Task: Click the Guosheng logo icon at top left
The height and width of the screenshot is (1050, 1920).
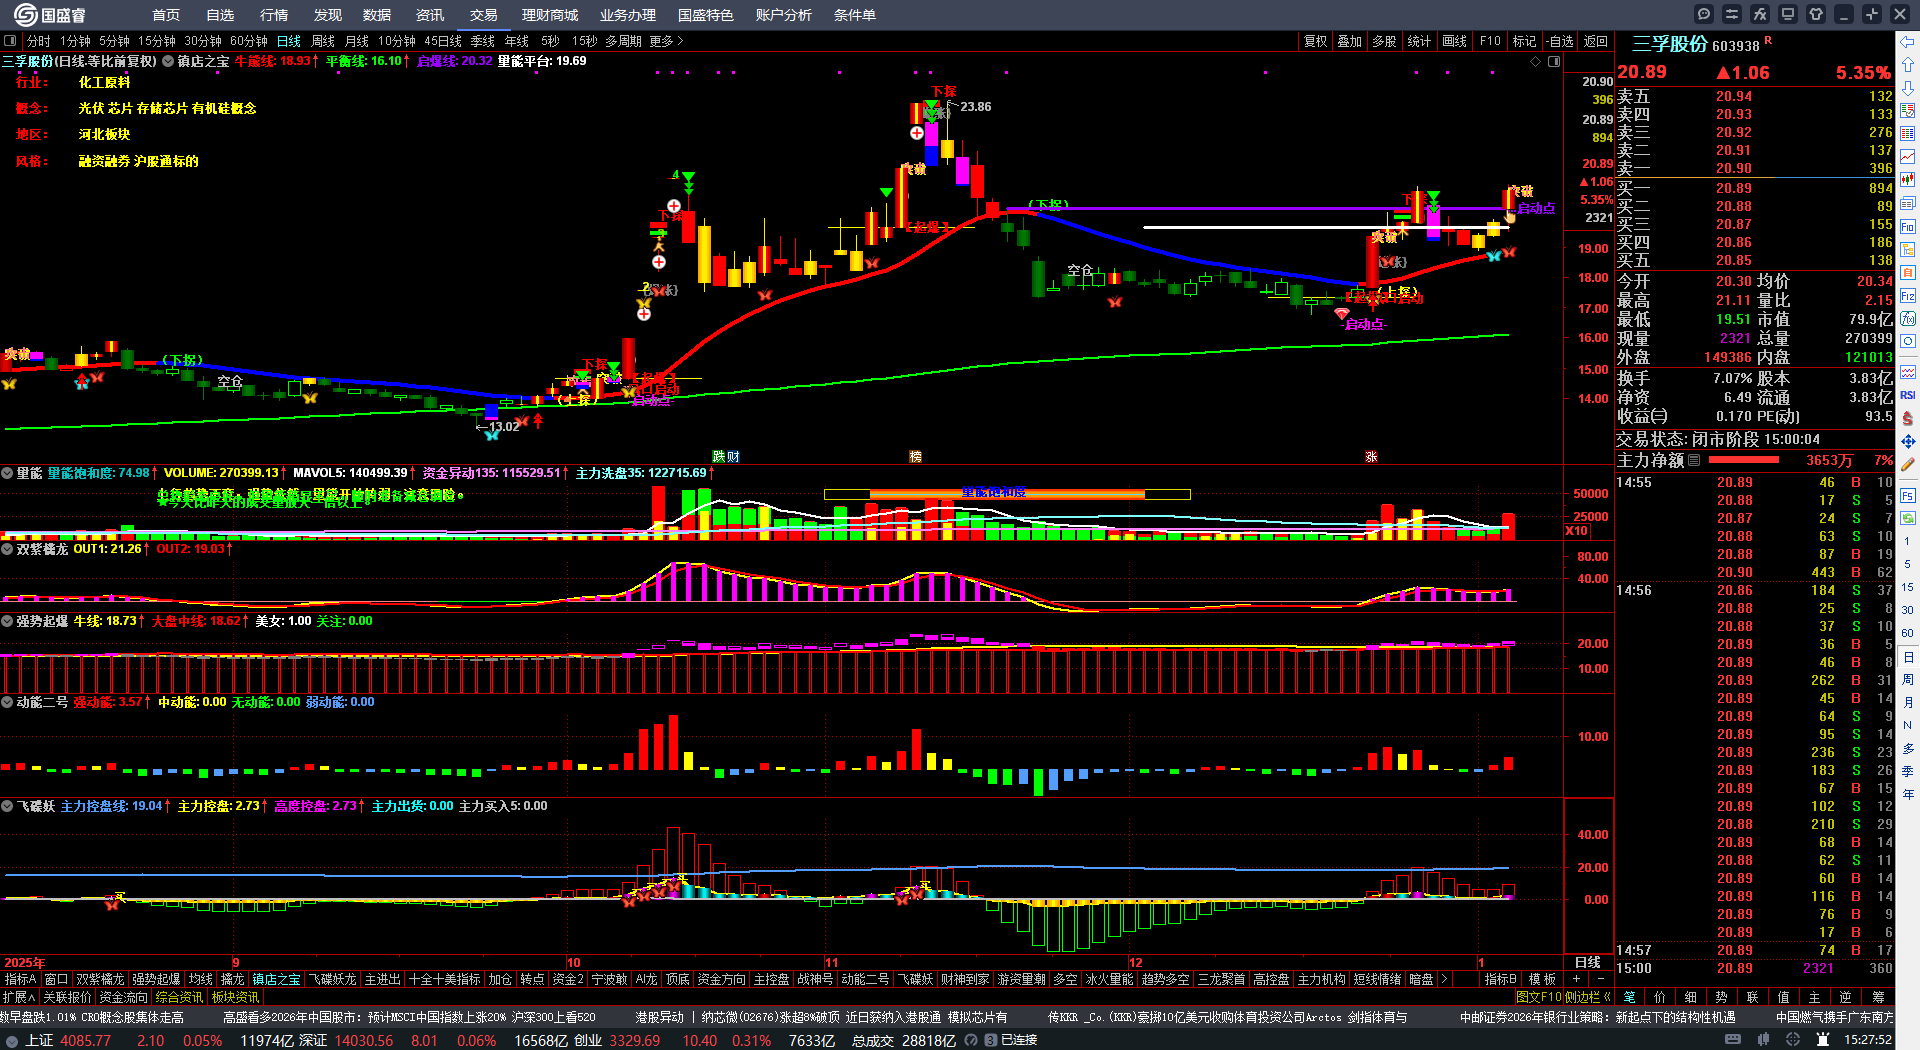Action: point(25,14)
